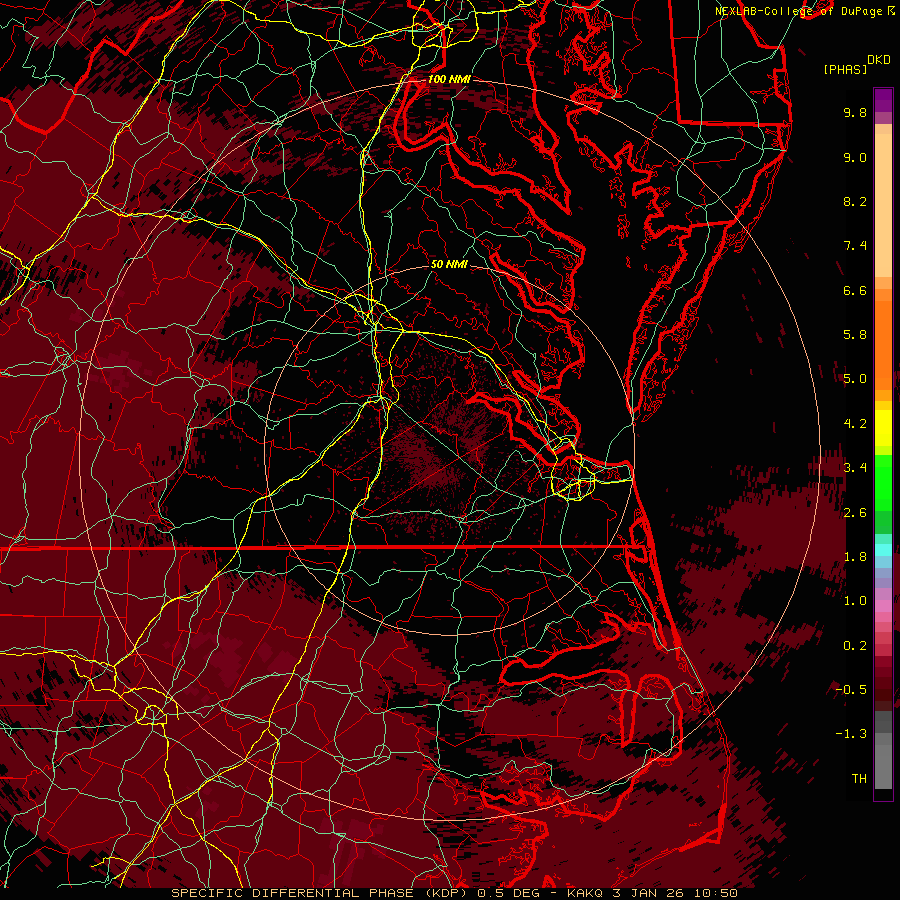Screen dimensions: 900x900
Task: Click the 5.0 value on color scale
Action: [x=855, y=379]
